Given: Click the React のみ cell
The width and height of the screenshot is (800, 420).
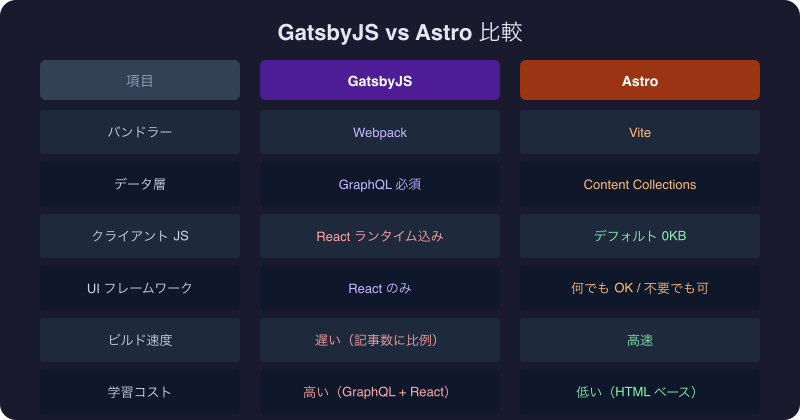Looking at the screenshot, I should pyautogui.click(x=380, y=288).
